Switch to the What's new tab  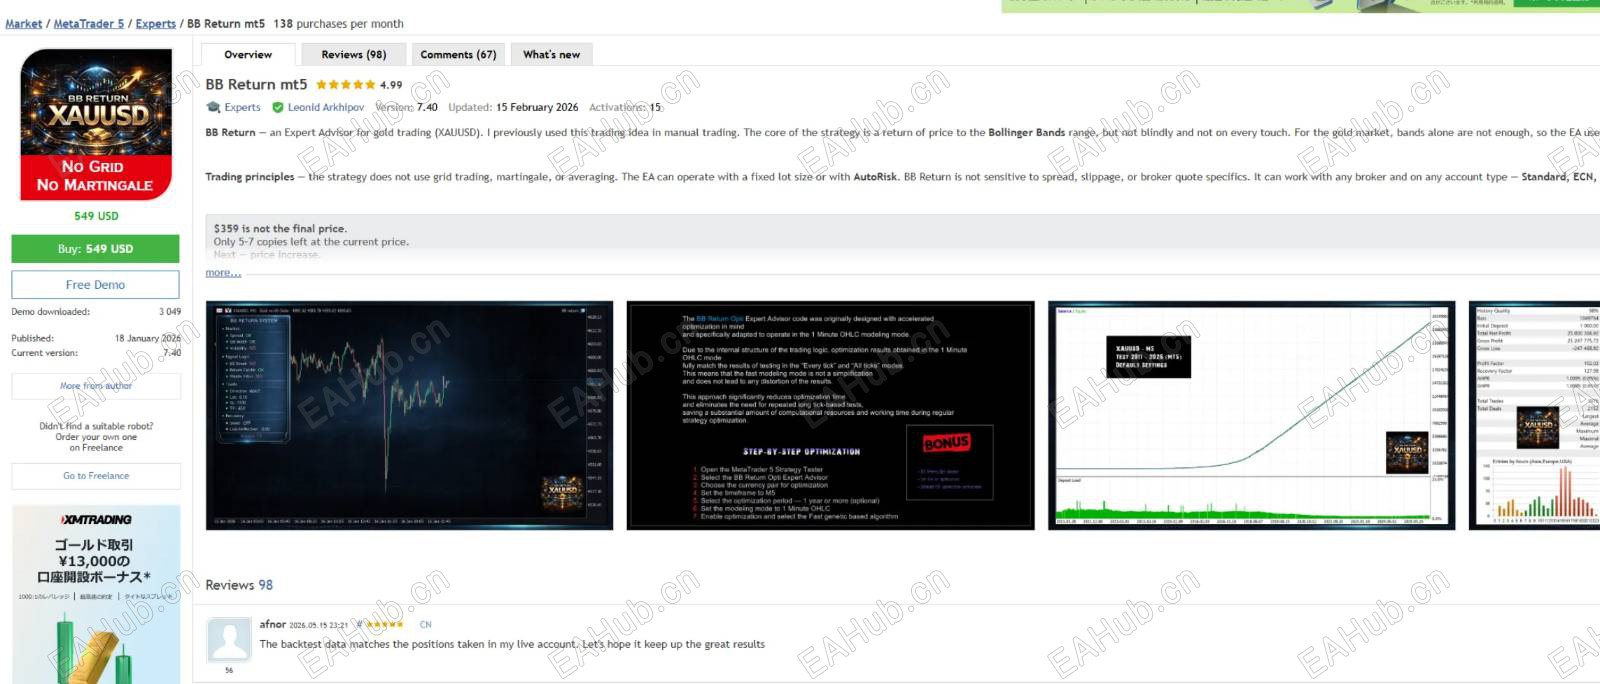(551, 55)
